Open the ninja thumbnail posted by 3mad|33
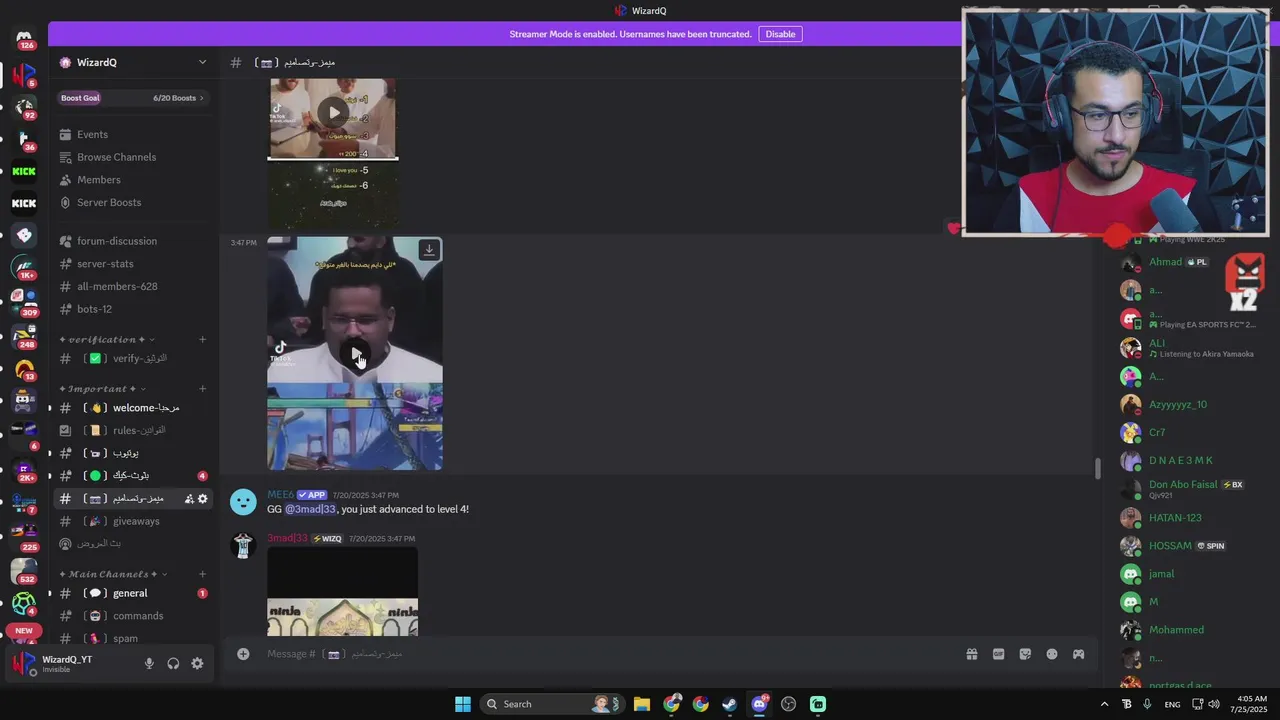This screenshot has width=1280, height=720. tap(342, 592)
